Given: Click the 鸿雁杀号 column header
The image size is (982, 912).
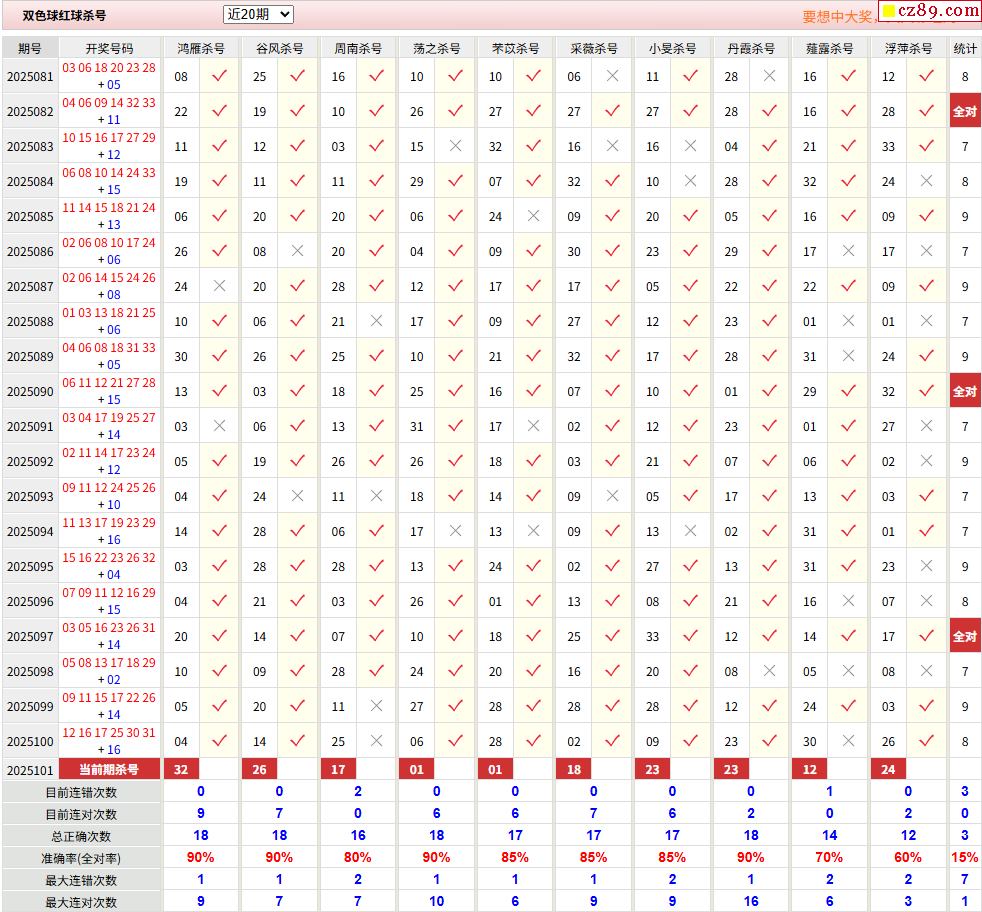Looking at the screenshot, I should click(x=200, y=48).
